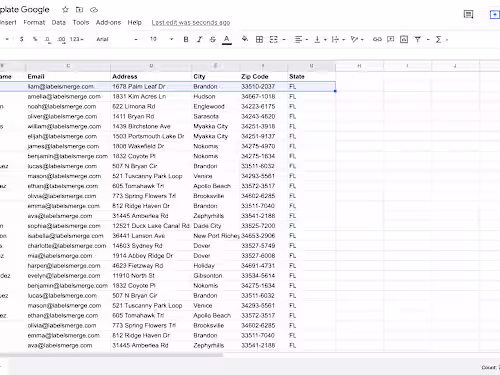Click the insert comment icon
Image resolution: width=500 pixels, height=375 pixels.
tap(390, 39)
